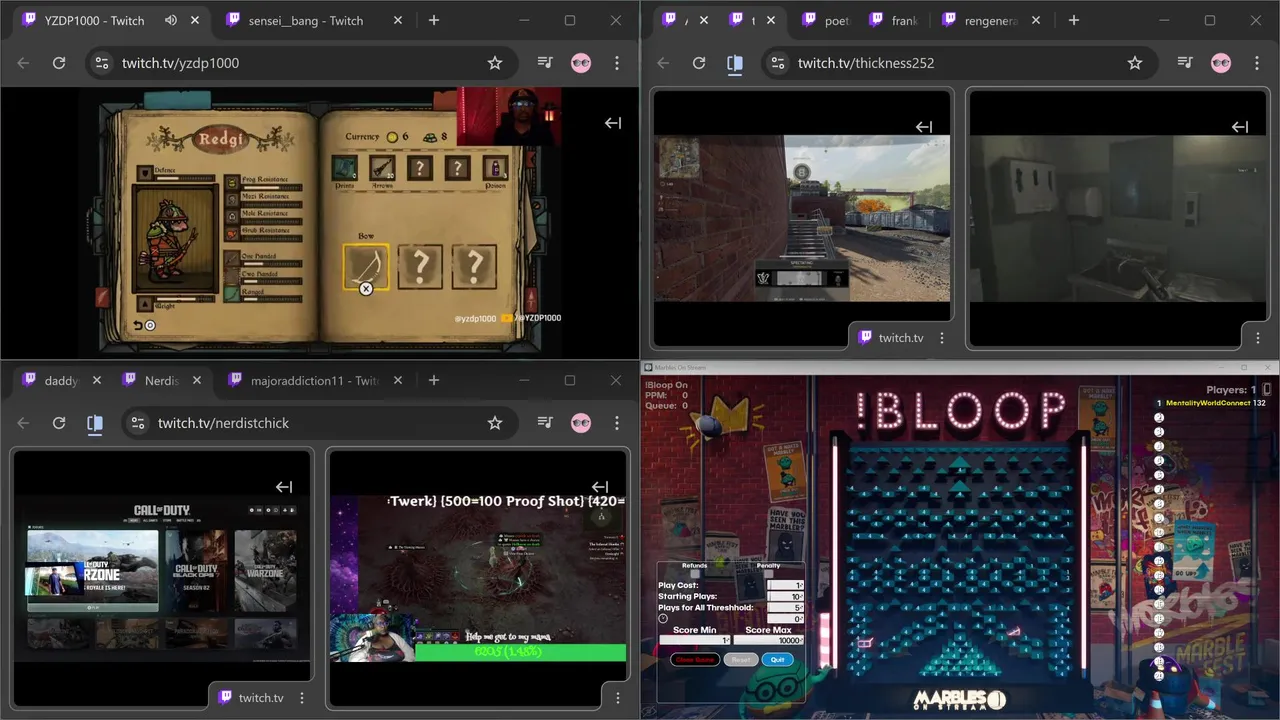This screenshot has width=1280, height=720.
Task: Open media control in the thickness252 window
Action: click(1185, 63)
